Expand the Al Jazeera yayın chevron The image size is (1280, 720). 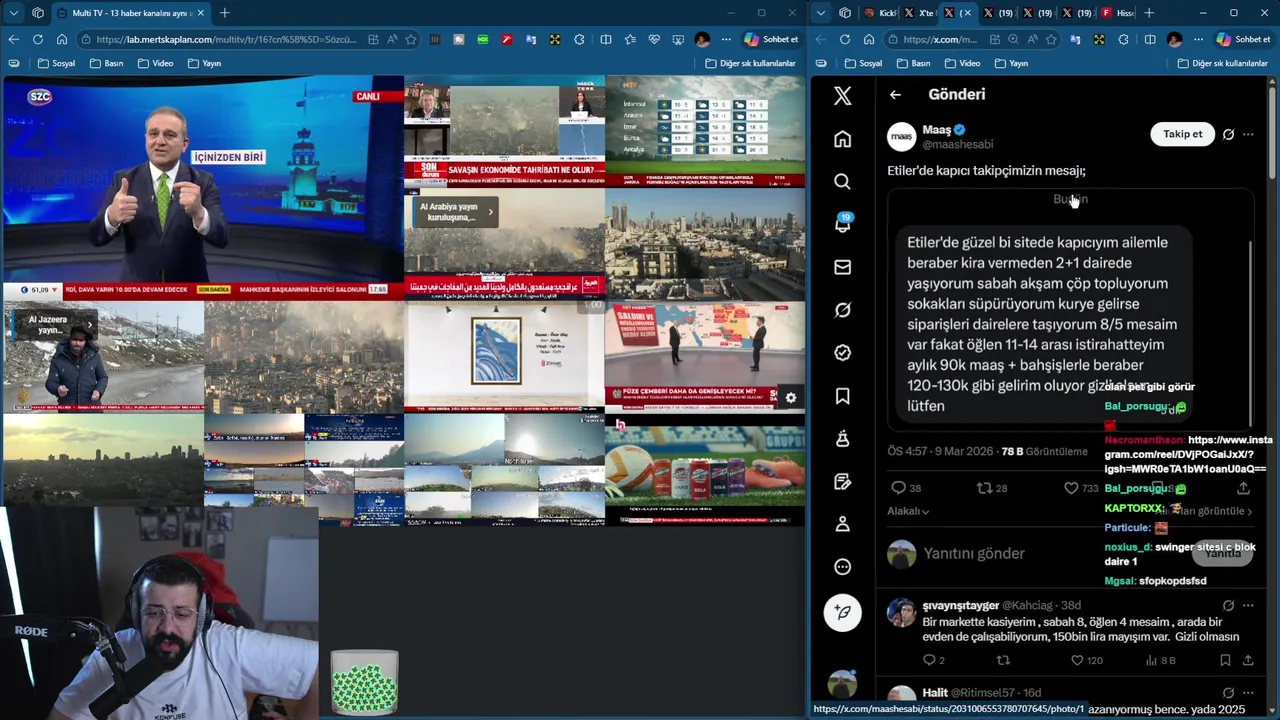click(x=89, y=325)
